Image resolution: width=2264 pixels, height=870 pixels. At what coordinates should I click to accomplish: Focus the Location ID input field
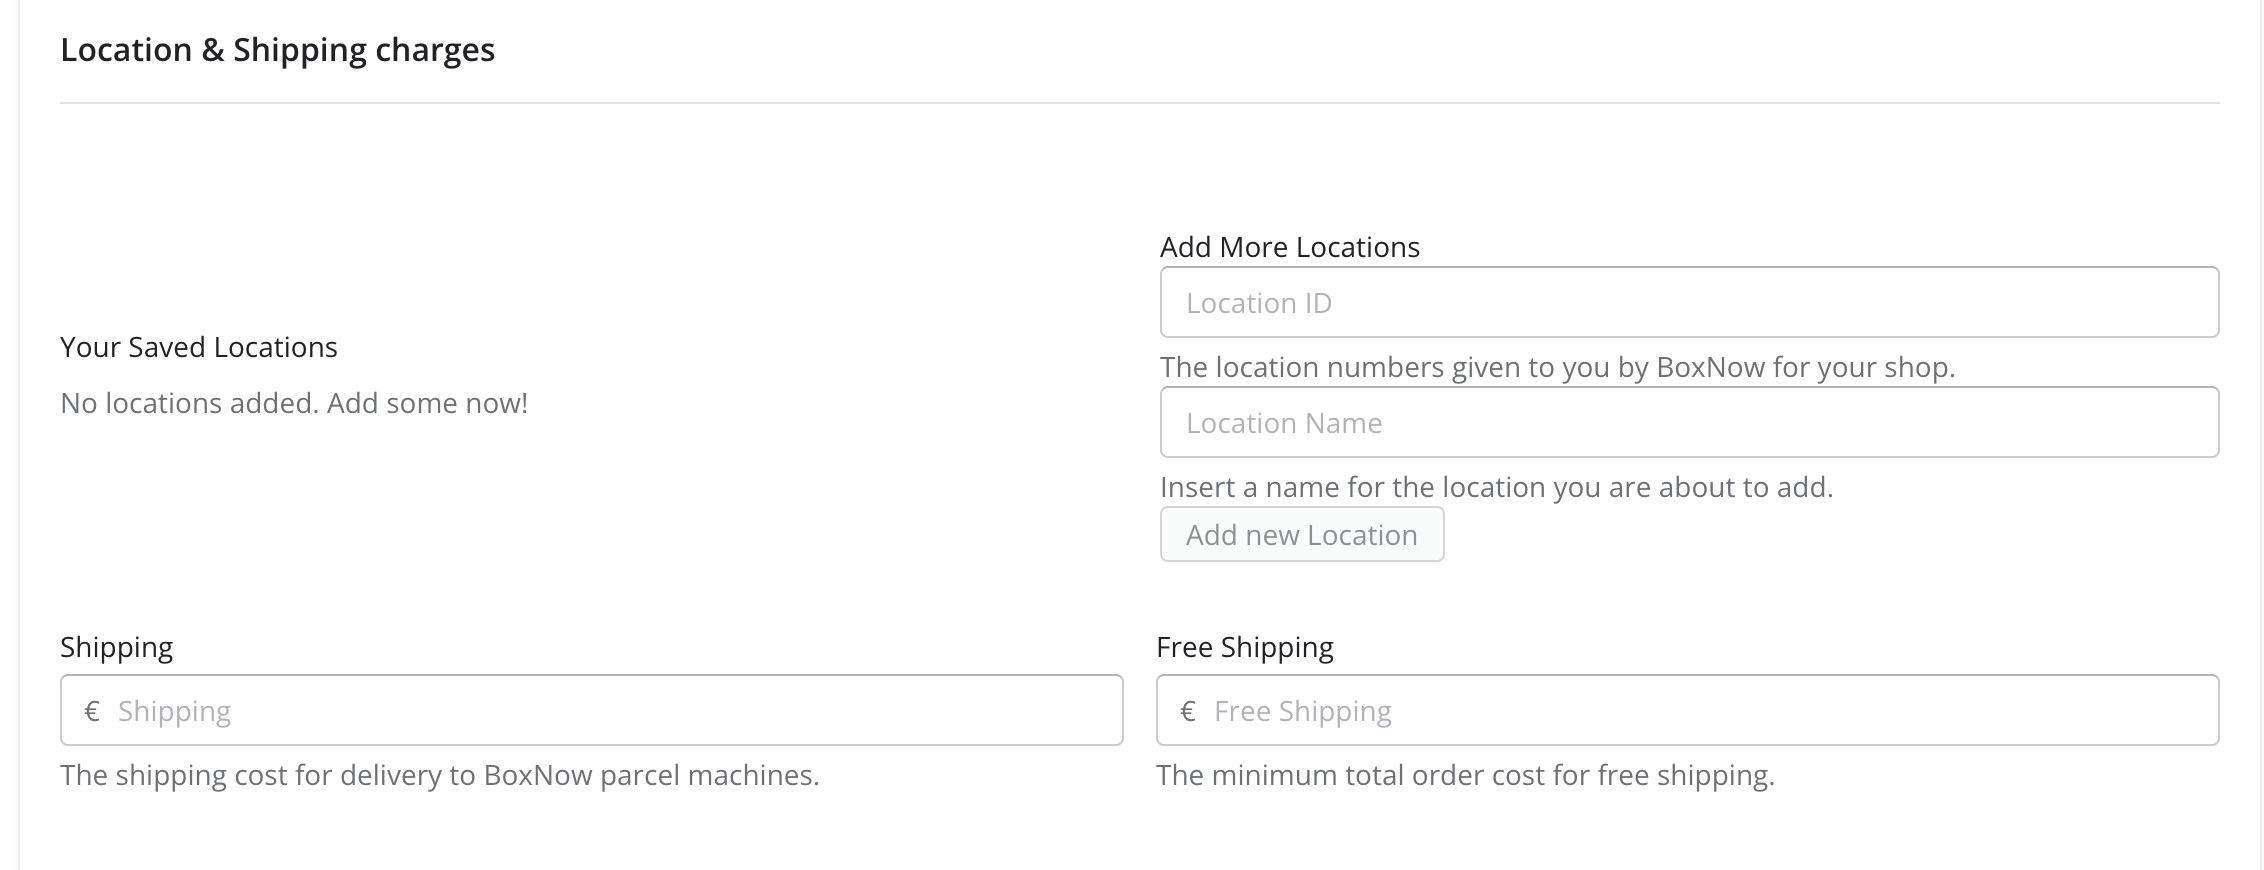[1689, 302]
